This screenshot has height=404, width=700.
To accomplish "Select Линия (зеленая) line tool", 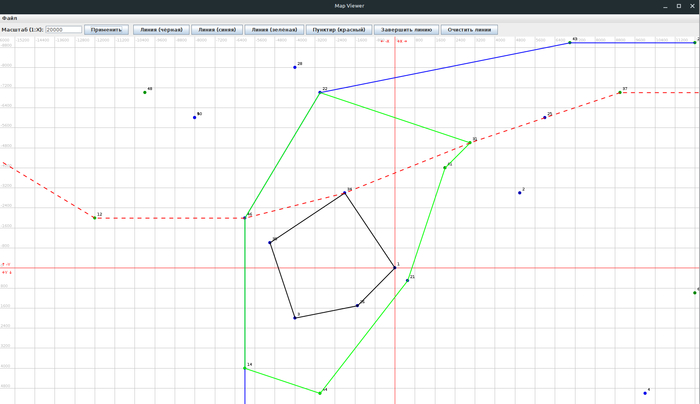I will [274, 30].
